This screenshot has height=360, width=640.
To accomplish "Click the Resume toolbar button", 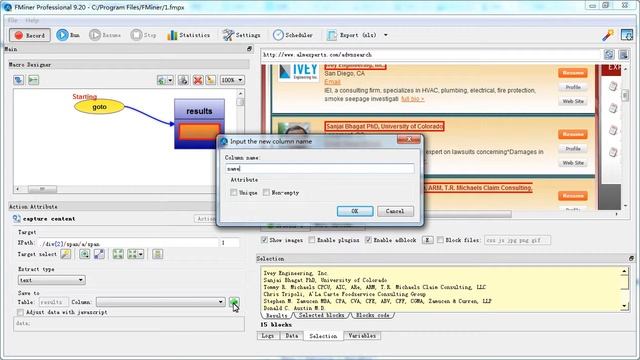I will point(105,35).
